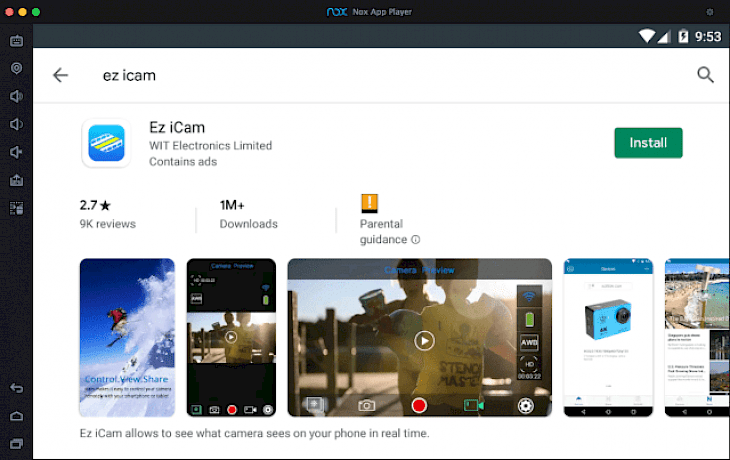Click 'Ez iCam allows to see' description

(254, 433)
